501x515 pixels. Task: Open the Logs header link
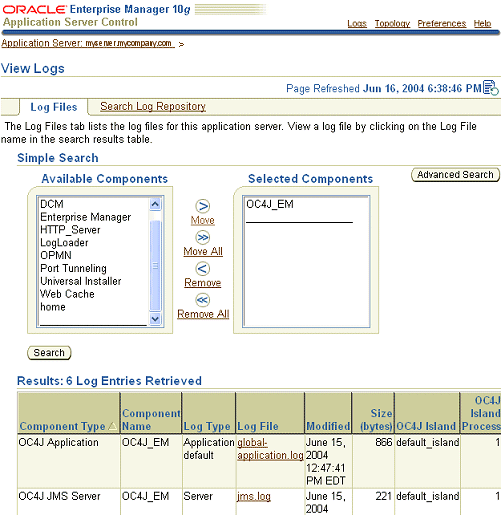[357, 23]
